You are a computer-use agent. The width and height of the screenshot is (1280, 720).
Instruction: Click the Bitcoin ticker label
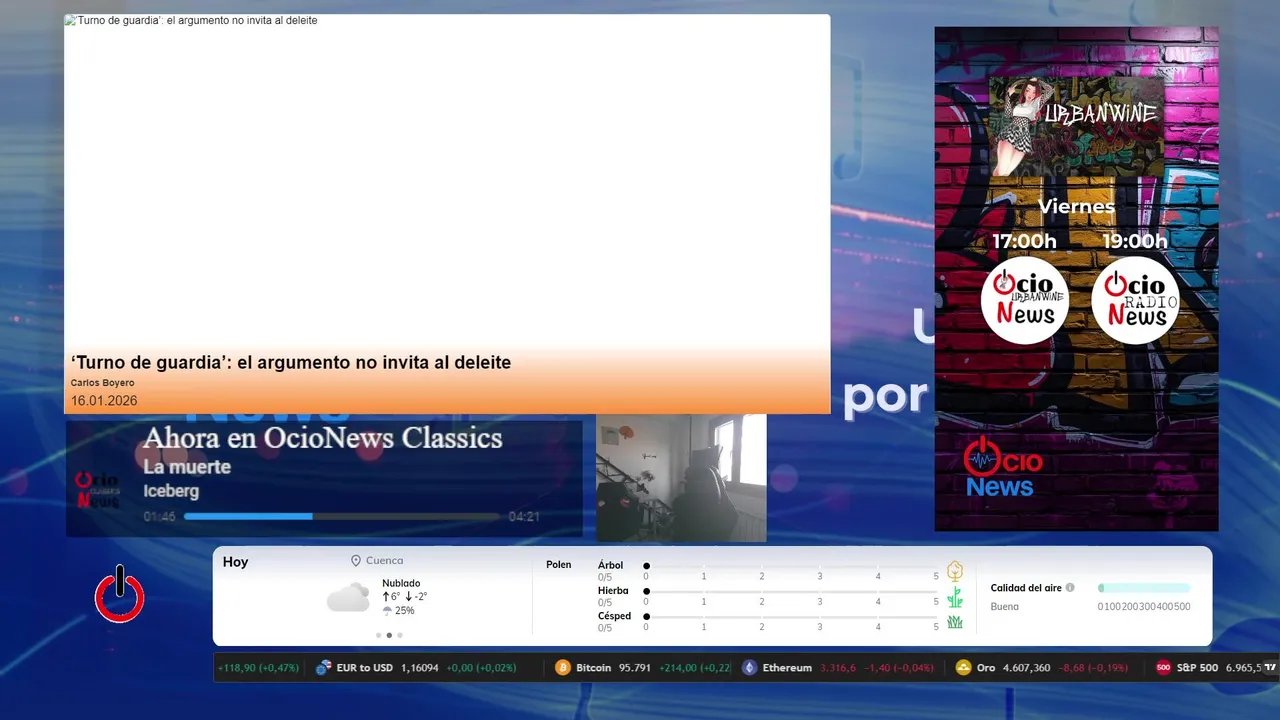point(593,667)
